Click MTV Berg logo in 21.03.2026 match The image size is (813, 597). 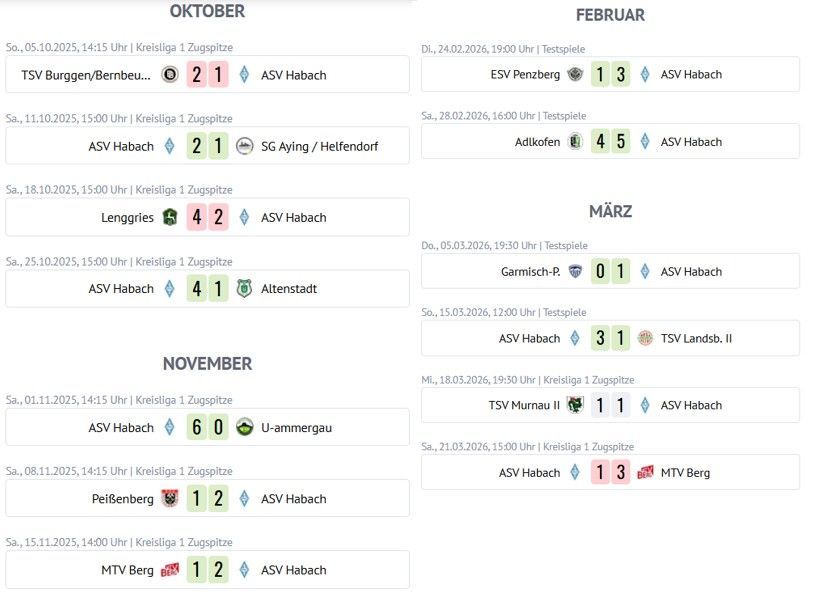tap(645, 472)
